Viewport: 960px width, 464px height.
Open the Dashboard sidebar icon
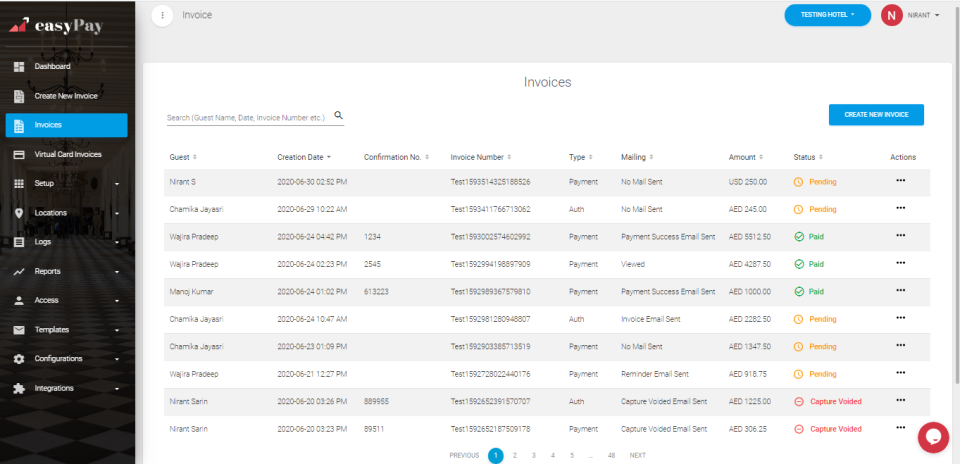pyautogui.click(x=19, y=66)
